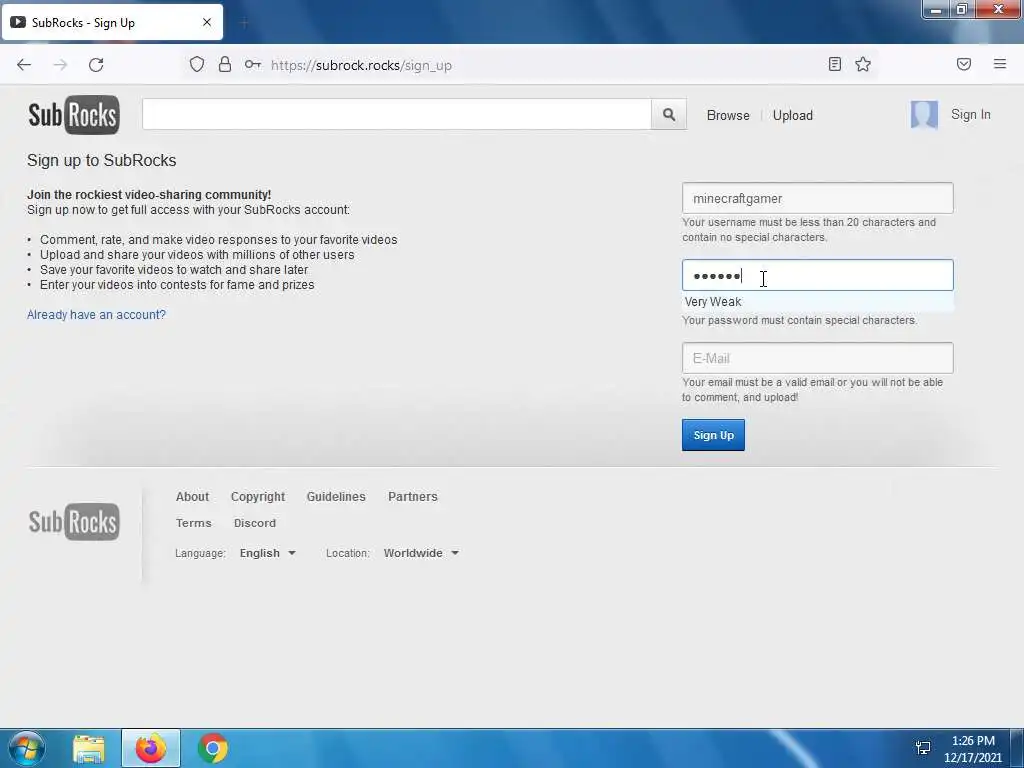Click the taskbar clock showing 1:26 PM
The width and height of the screenshot is (1024, 768).
click(x=973, y=749)
